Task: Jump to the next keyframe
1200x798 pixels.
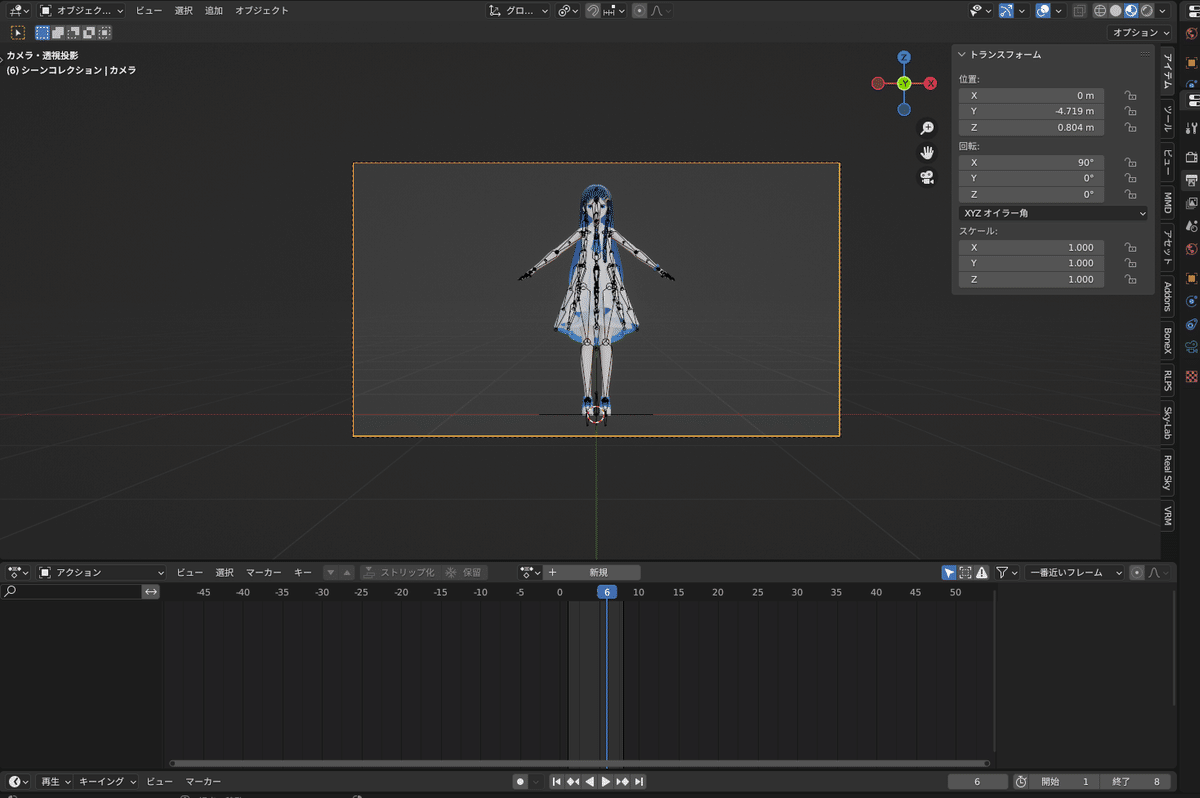Action: click(622, 781)
